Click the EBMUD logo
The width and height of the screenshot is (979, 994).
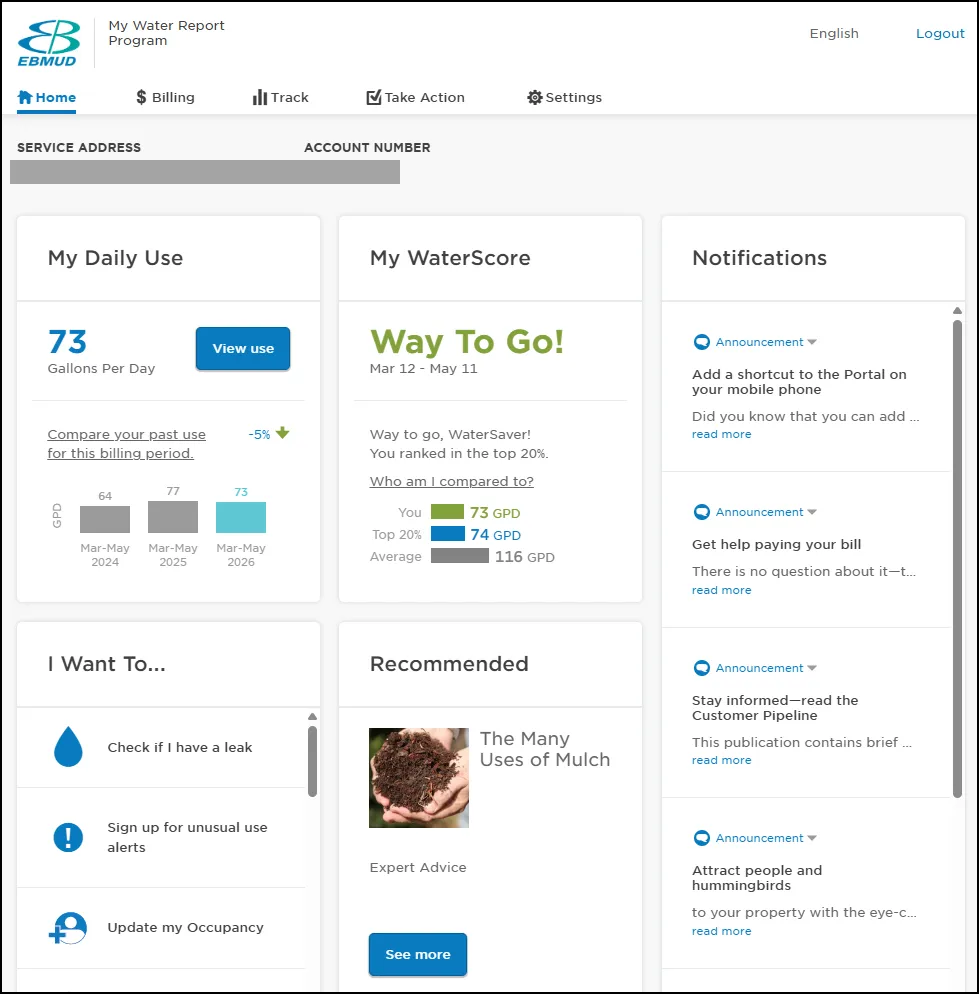(49, 43)
